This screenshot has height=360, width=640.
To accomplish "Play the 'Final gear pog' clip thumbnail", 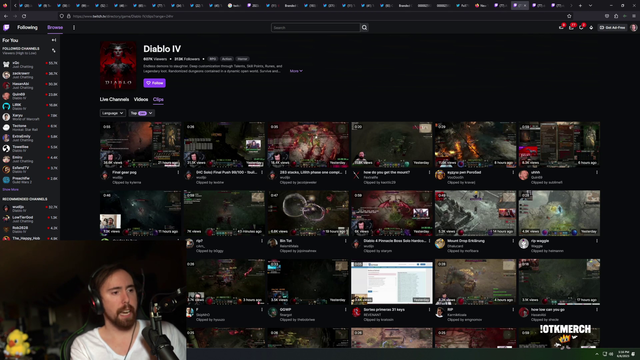I will tap(140, 144).
